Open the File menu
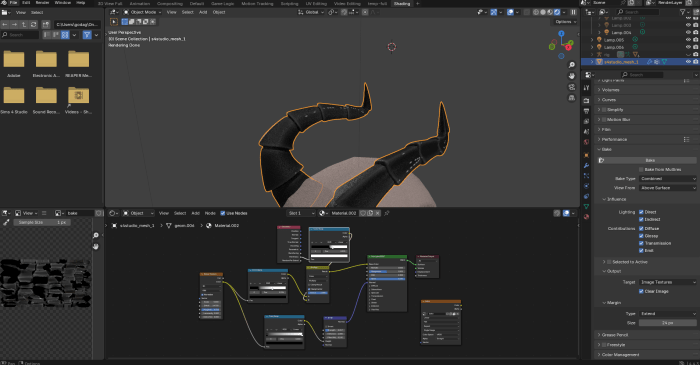This screenshot has height=365, width=700. (13, 3)
